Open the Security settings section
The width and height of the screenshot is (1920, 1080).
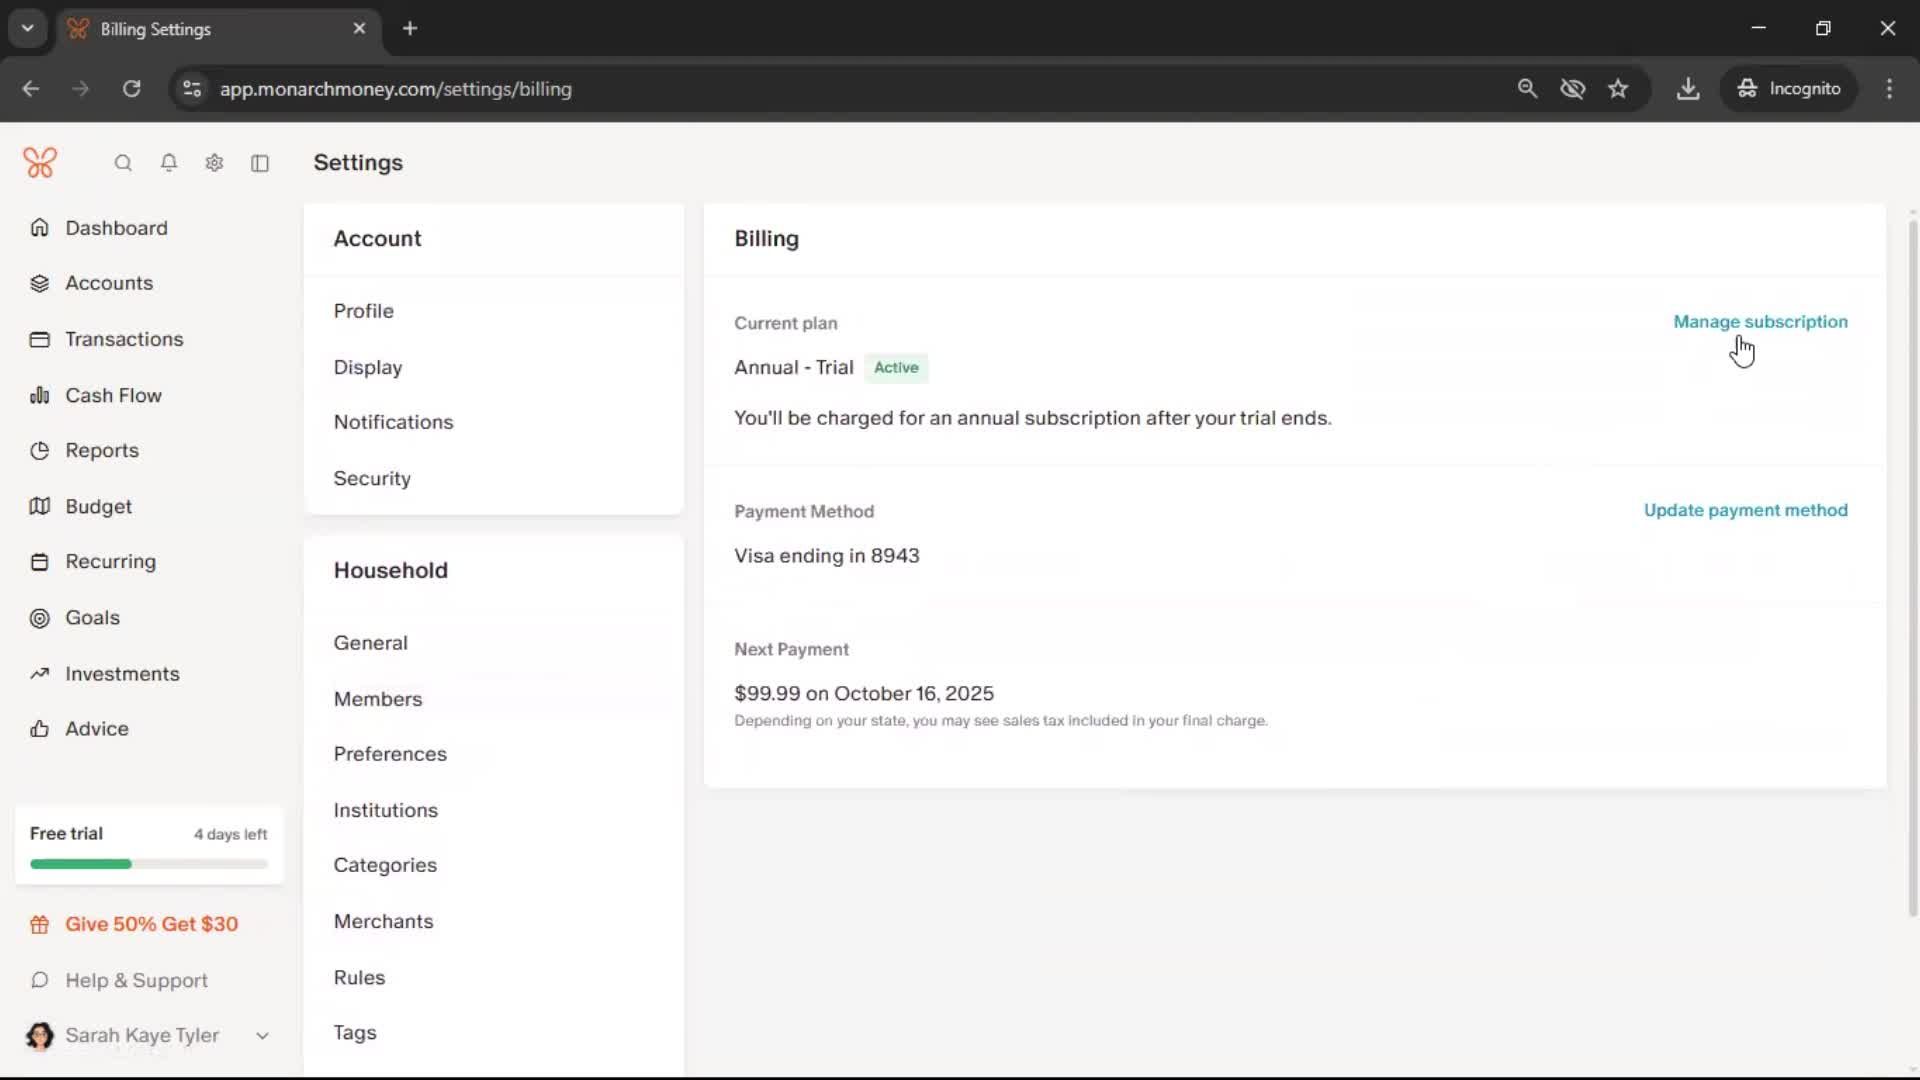tap(372, 479)
